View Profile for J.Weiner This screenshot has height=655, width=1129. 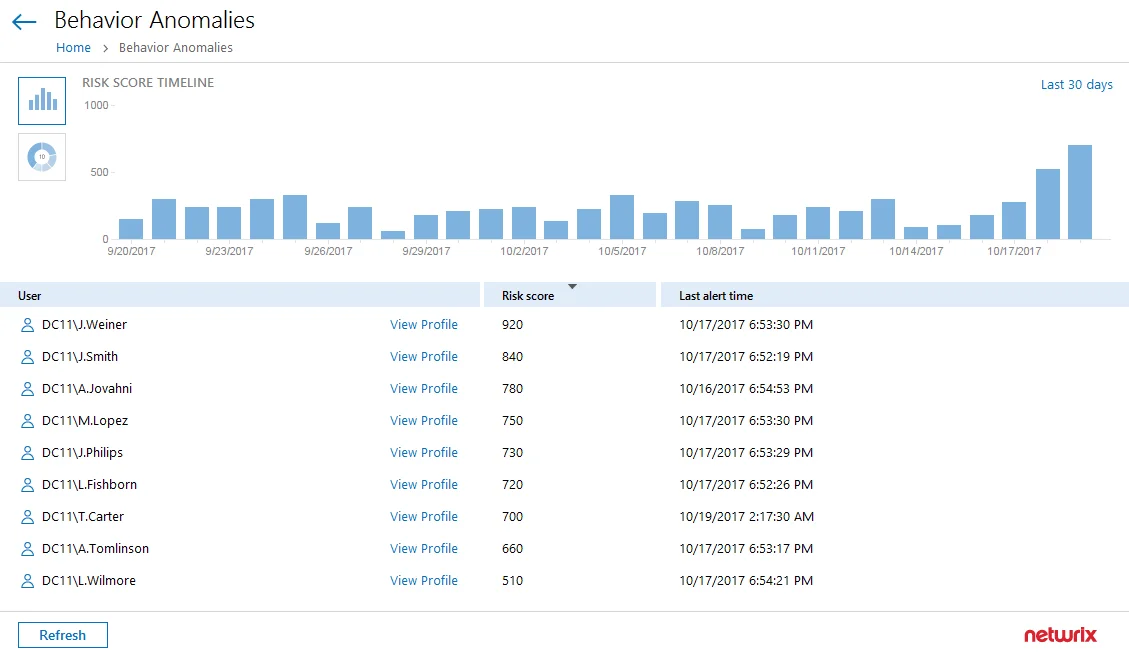(424, 325)
